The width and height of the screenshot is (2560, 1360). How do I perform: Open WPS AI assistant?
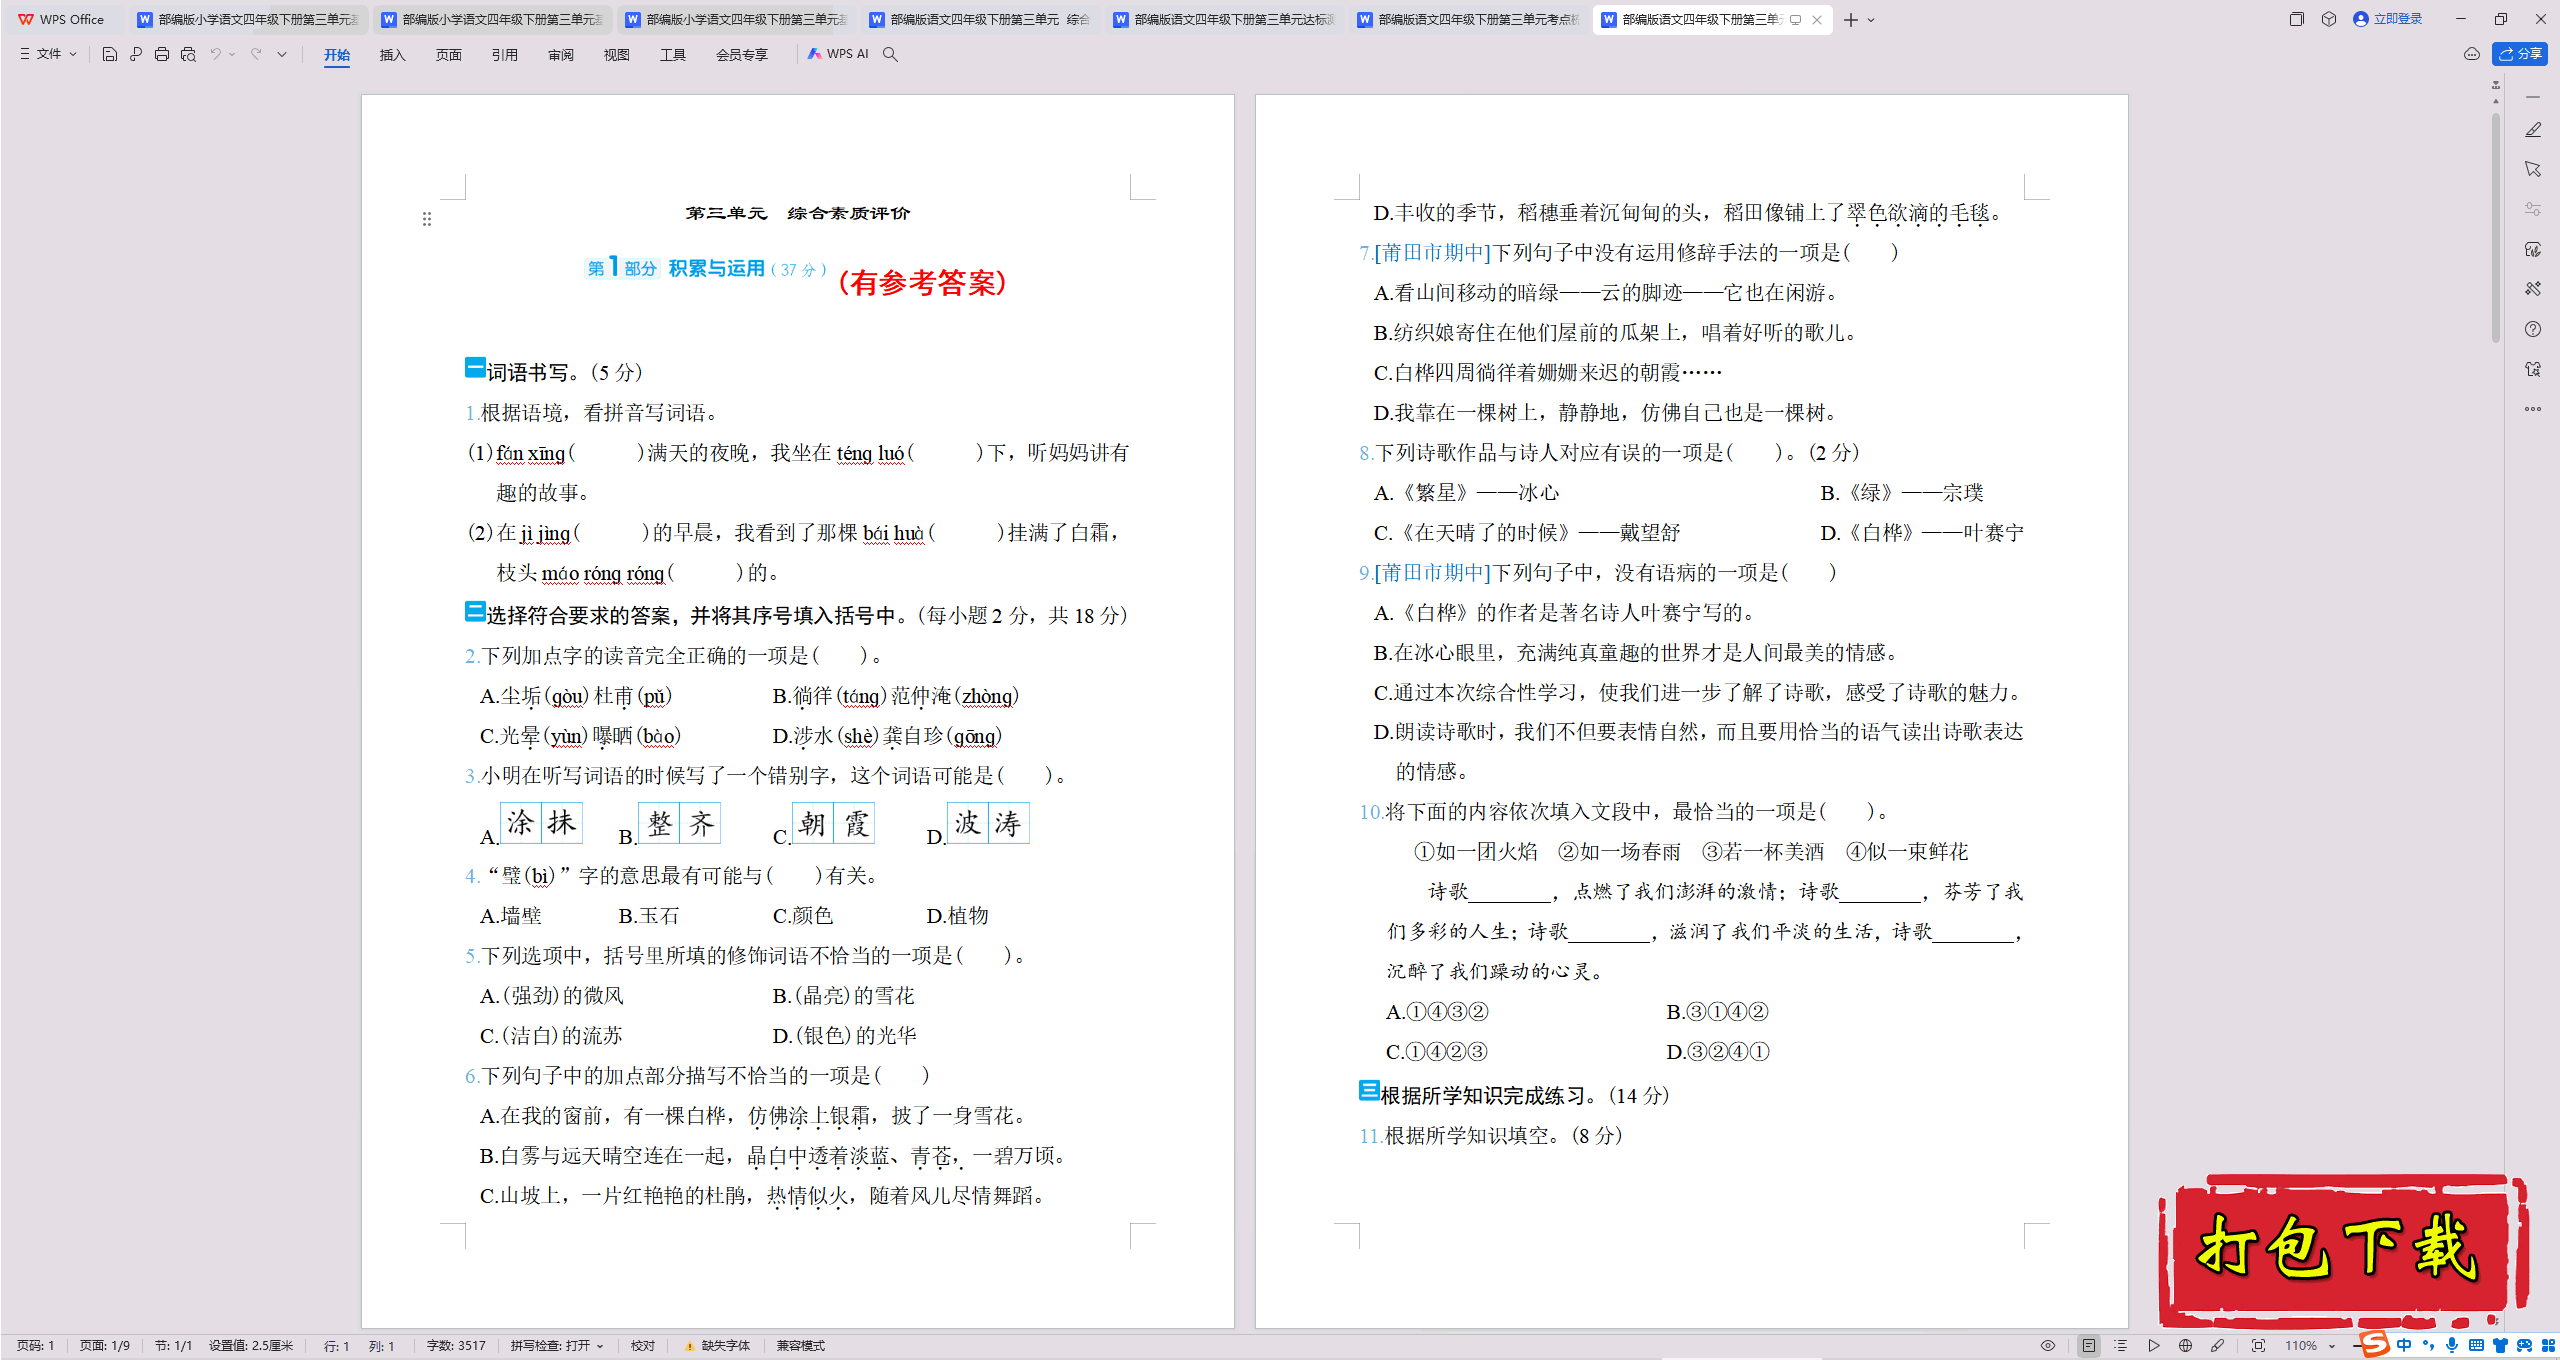[838, 54]
